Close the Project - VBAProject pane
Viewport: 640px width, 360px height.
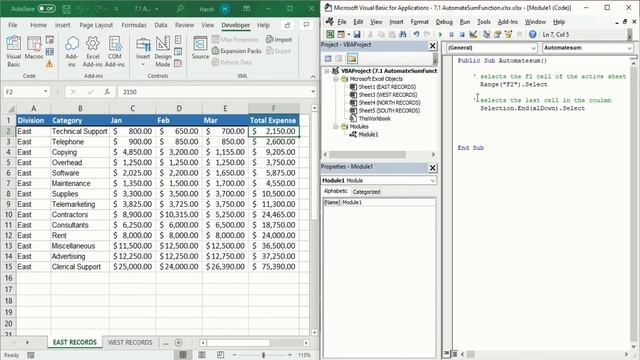click(433, 46)
